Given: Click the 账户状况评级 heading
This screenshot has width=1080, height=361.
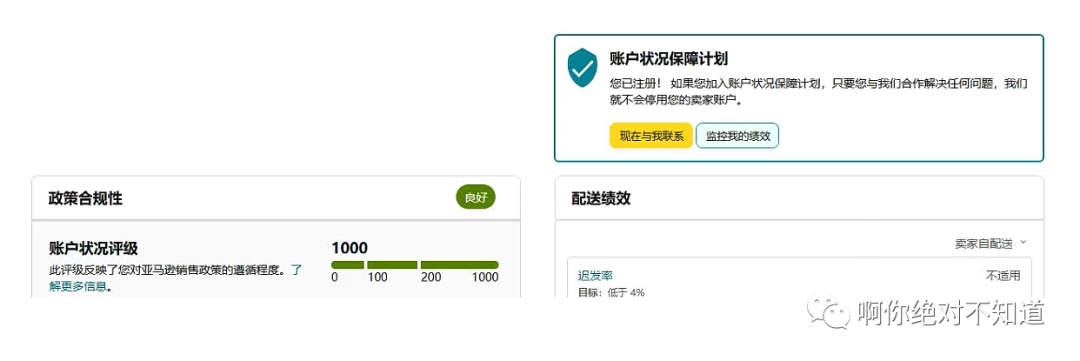Looking at the screenshot, I should [x=98, y=248].
